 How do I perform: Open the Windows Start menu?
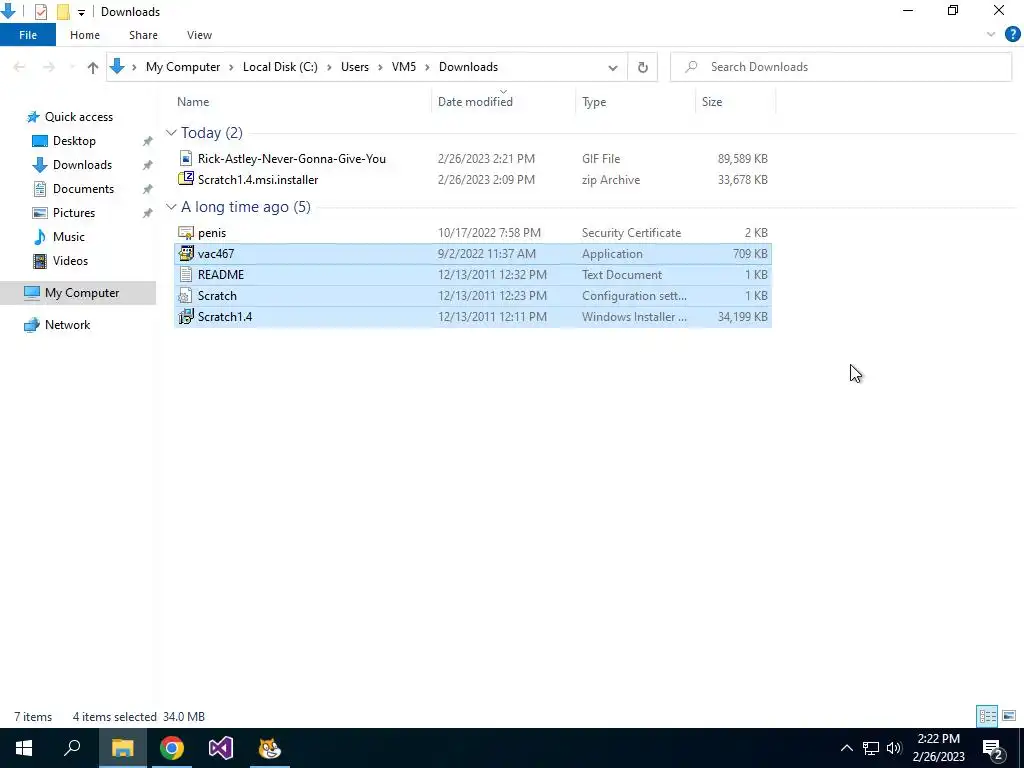click(x=24, y=748)
